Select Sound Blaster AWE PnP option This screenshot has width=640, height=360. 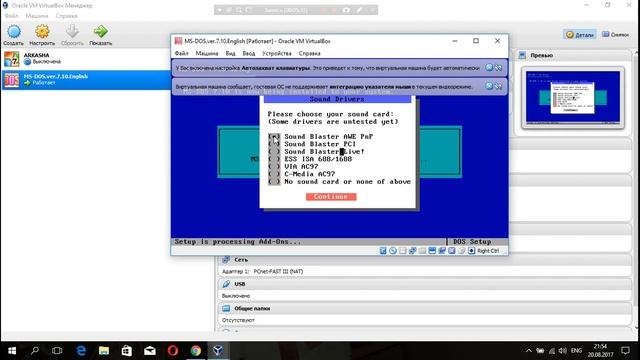point(320,136)
